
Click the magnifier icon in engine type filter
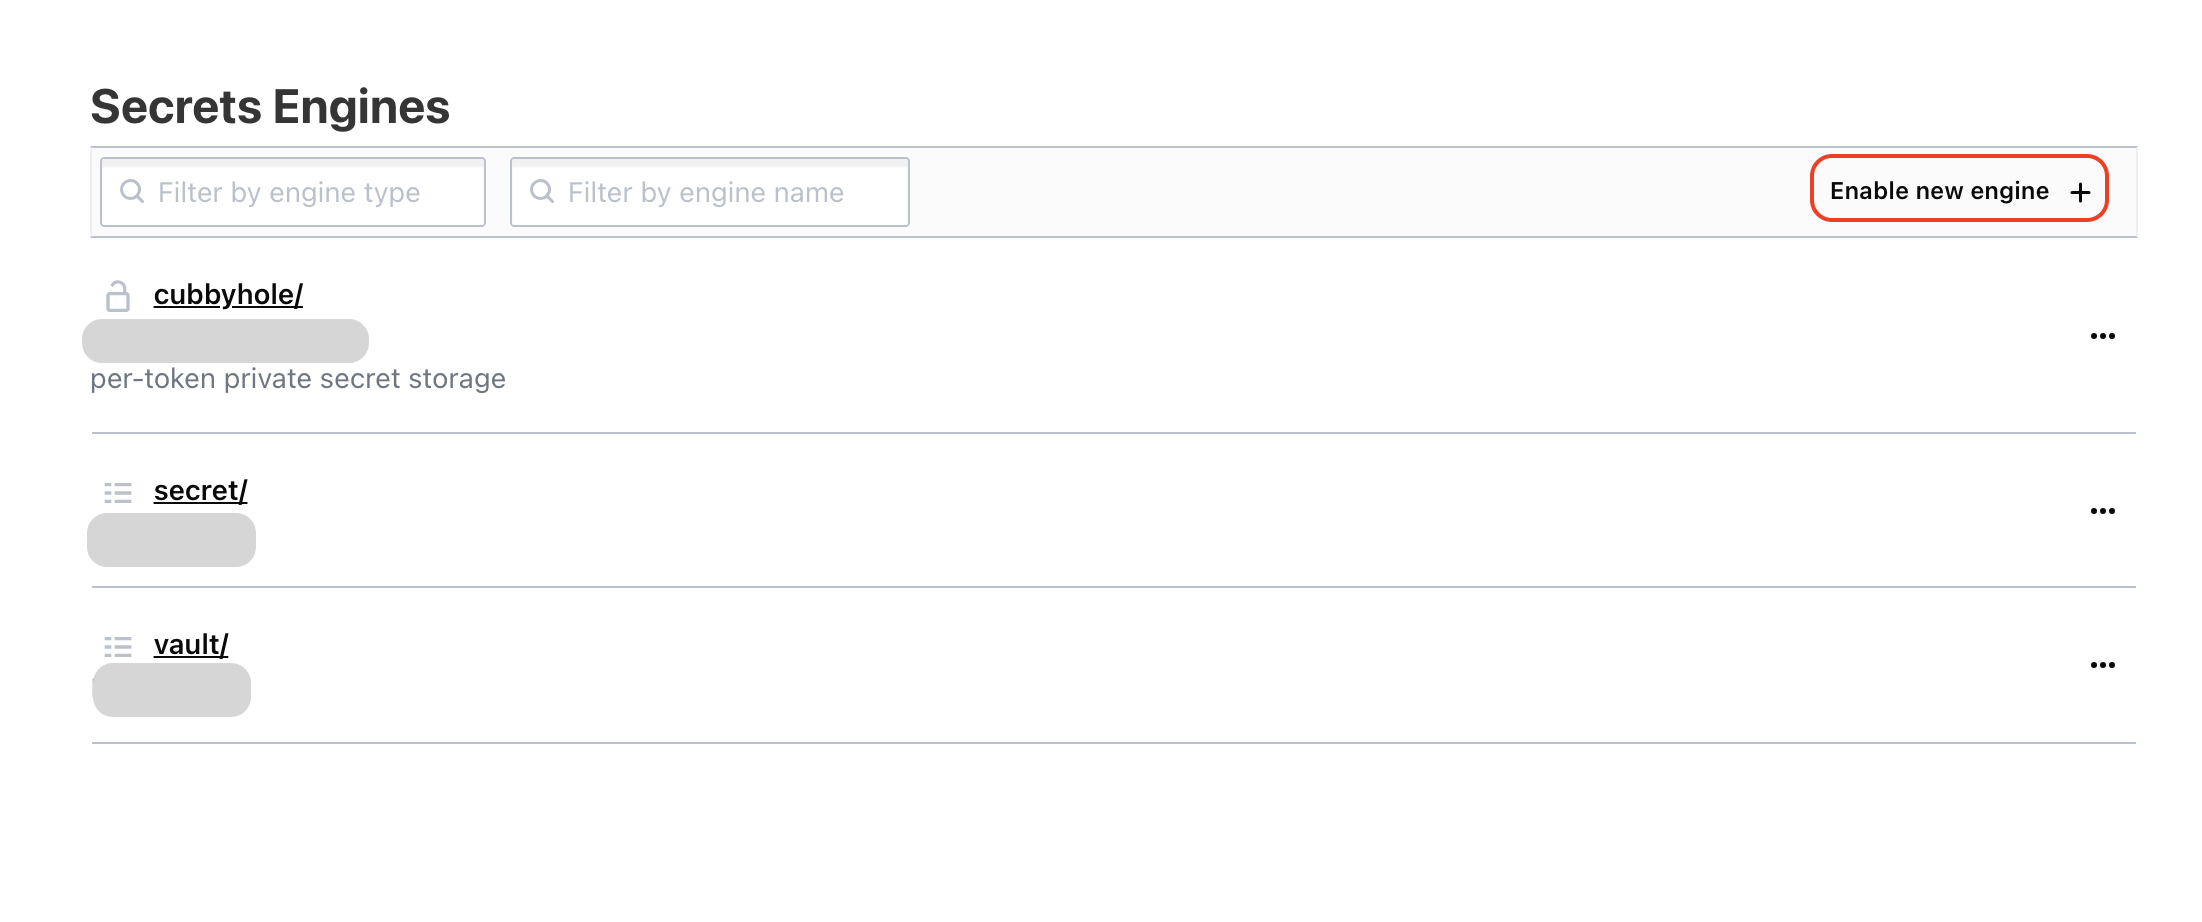tap(132, 191)
